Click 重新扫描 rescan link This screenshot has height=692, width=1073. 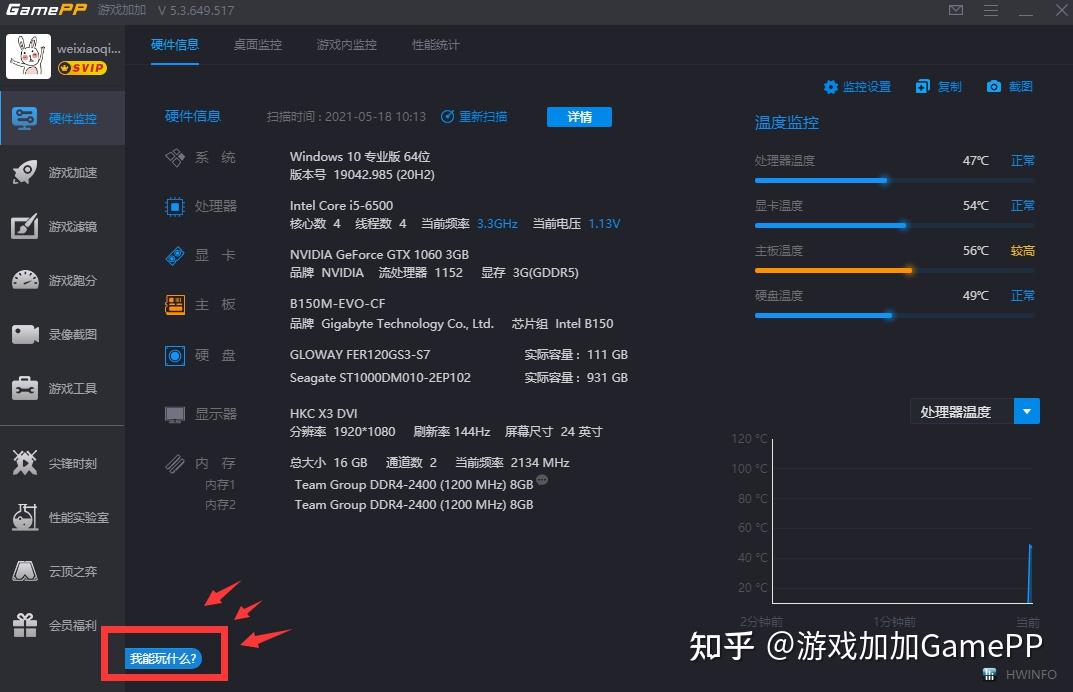[x=474, y=116]
